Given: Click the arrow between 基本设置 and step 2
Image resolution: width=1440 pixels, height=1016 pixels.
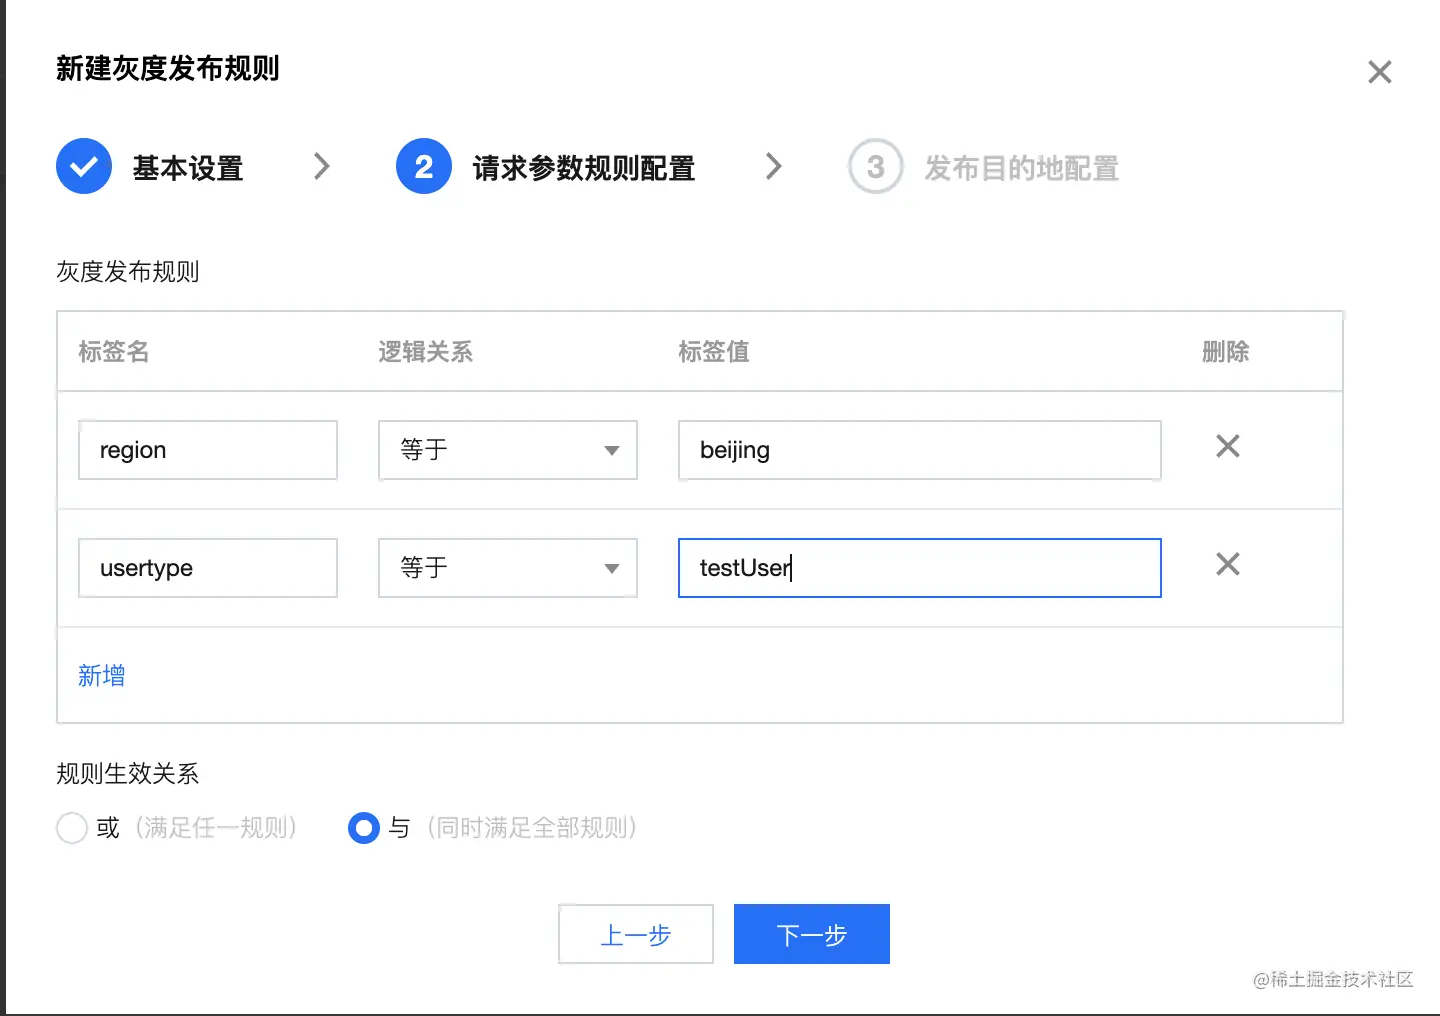Looking at the screenshot, I should 321,166.
